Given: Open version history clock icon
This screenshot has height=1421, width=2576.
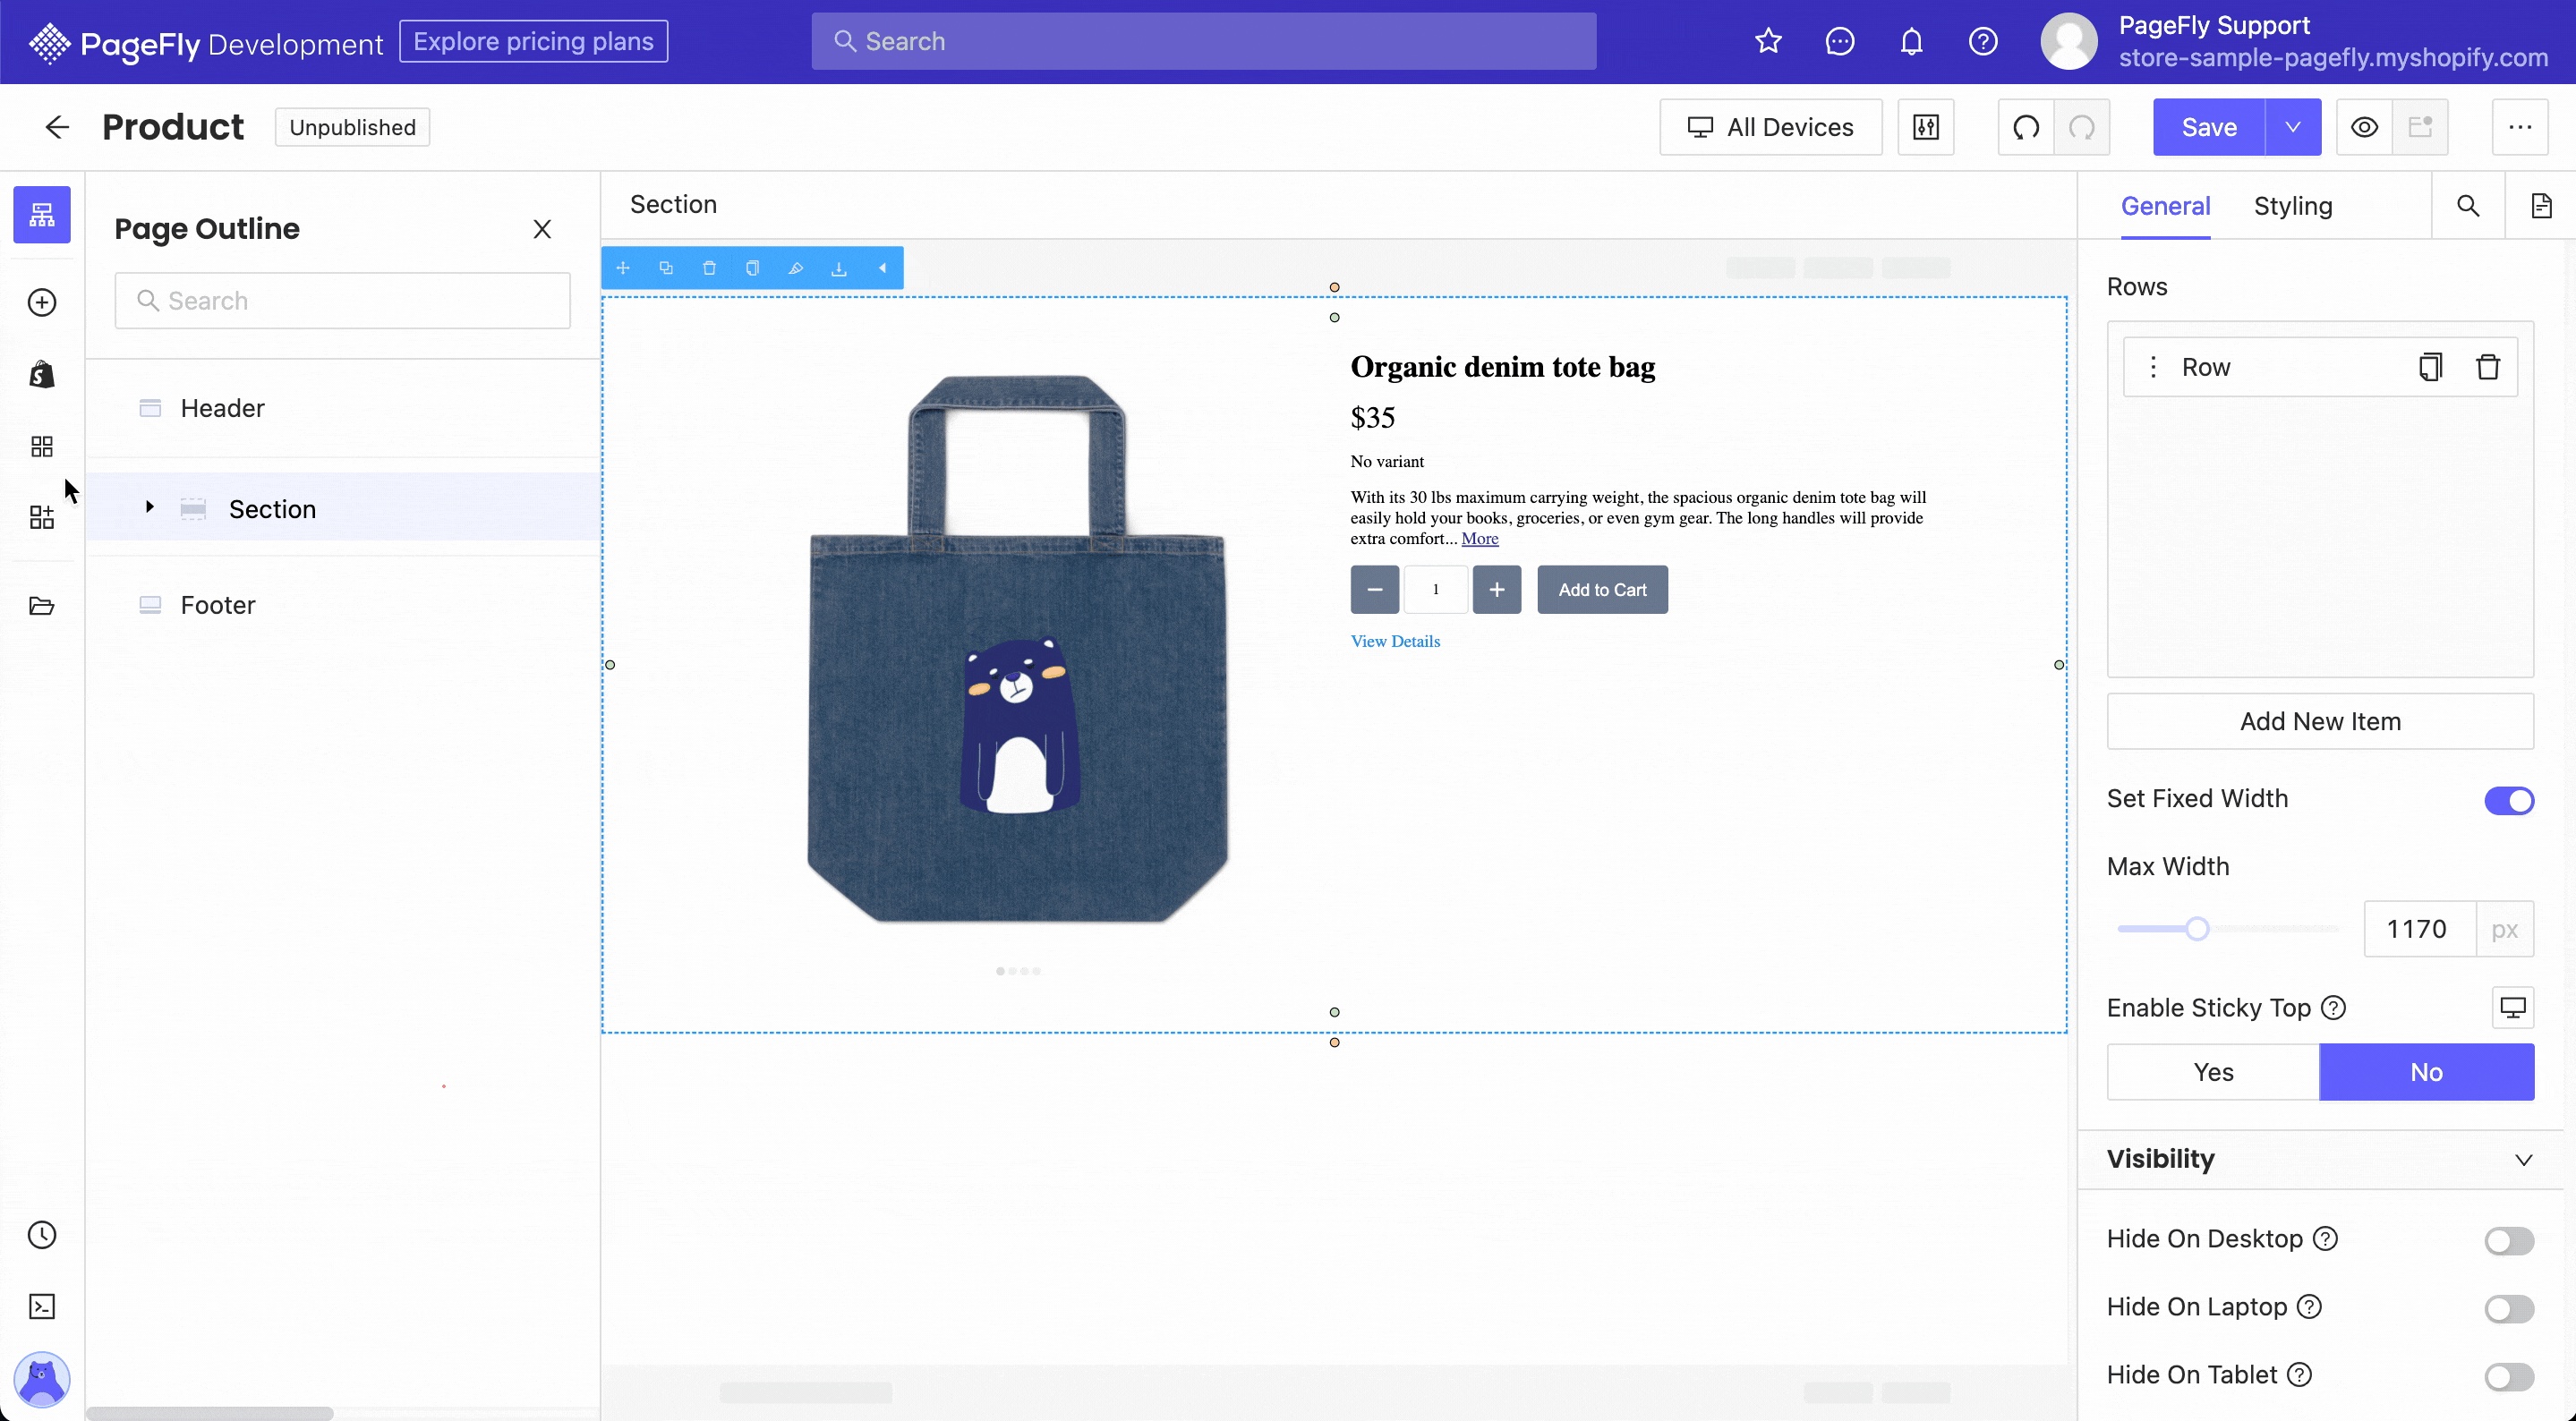Looking at the screenshot, I should pos(42,1235).
